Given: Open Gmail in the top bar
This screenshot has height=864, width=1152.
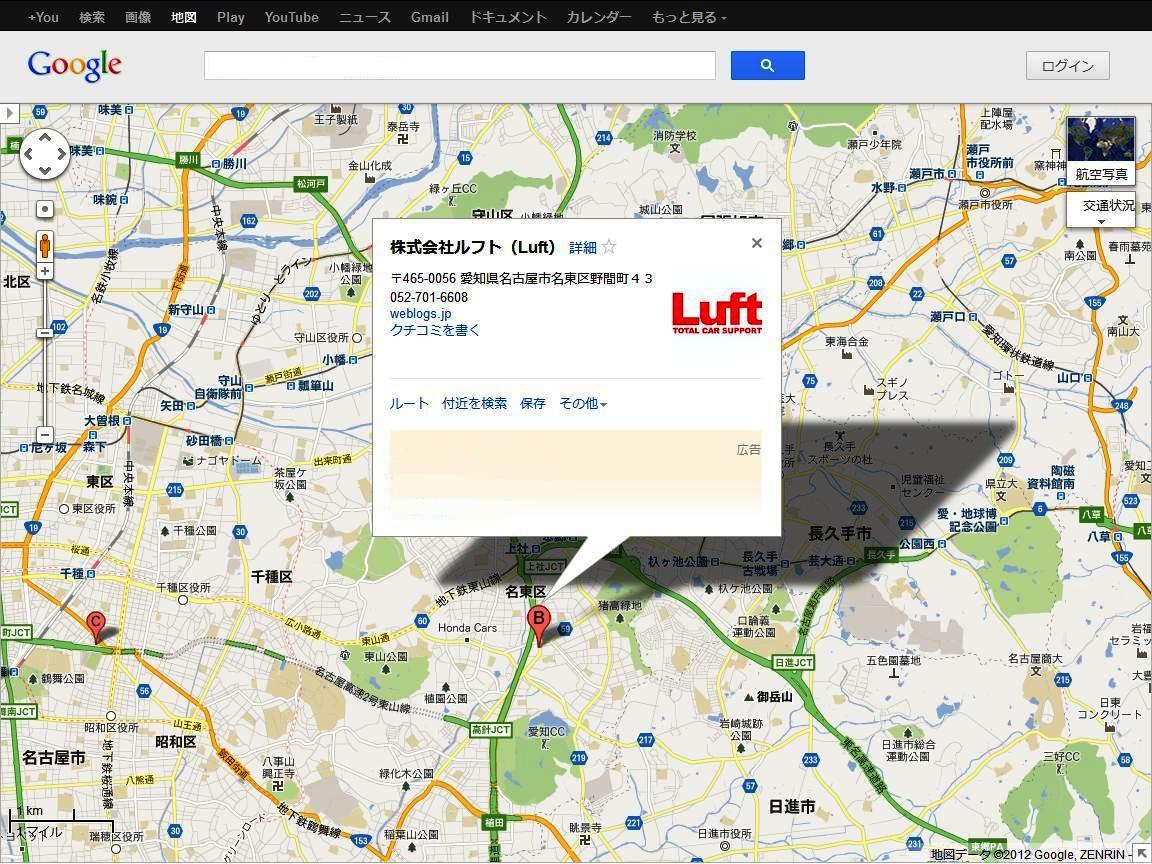Looking at the screenshot, I should (x=430, y=17).
